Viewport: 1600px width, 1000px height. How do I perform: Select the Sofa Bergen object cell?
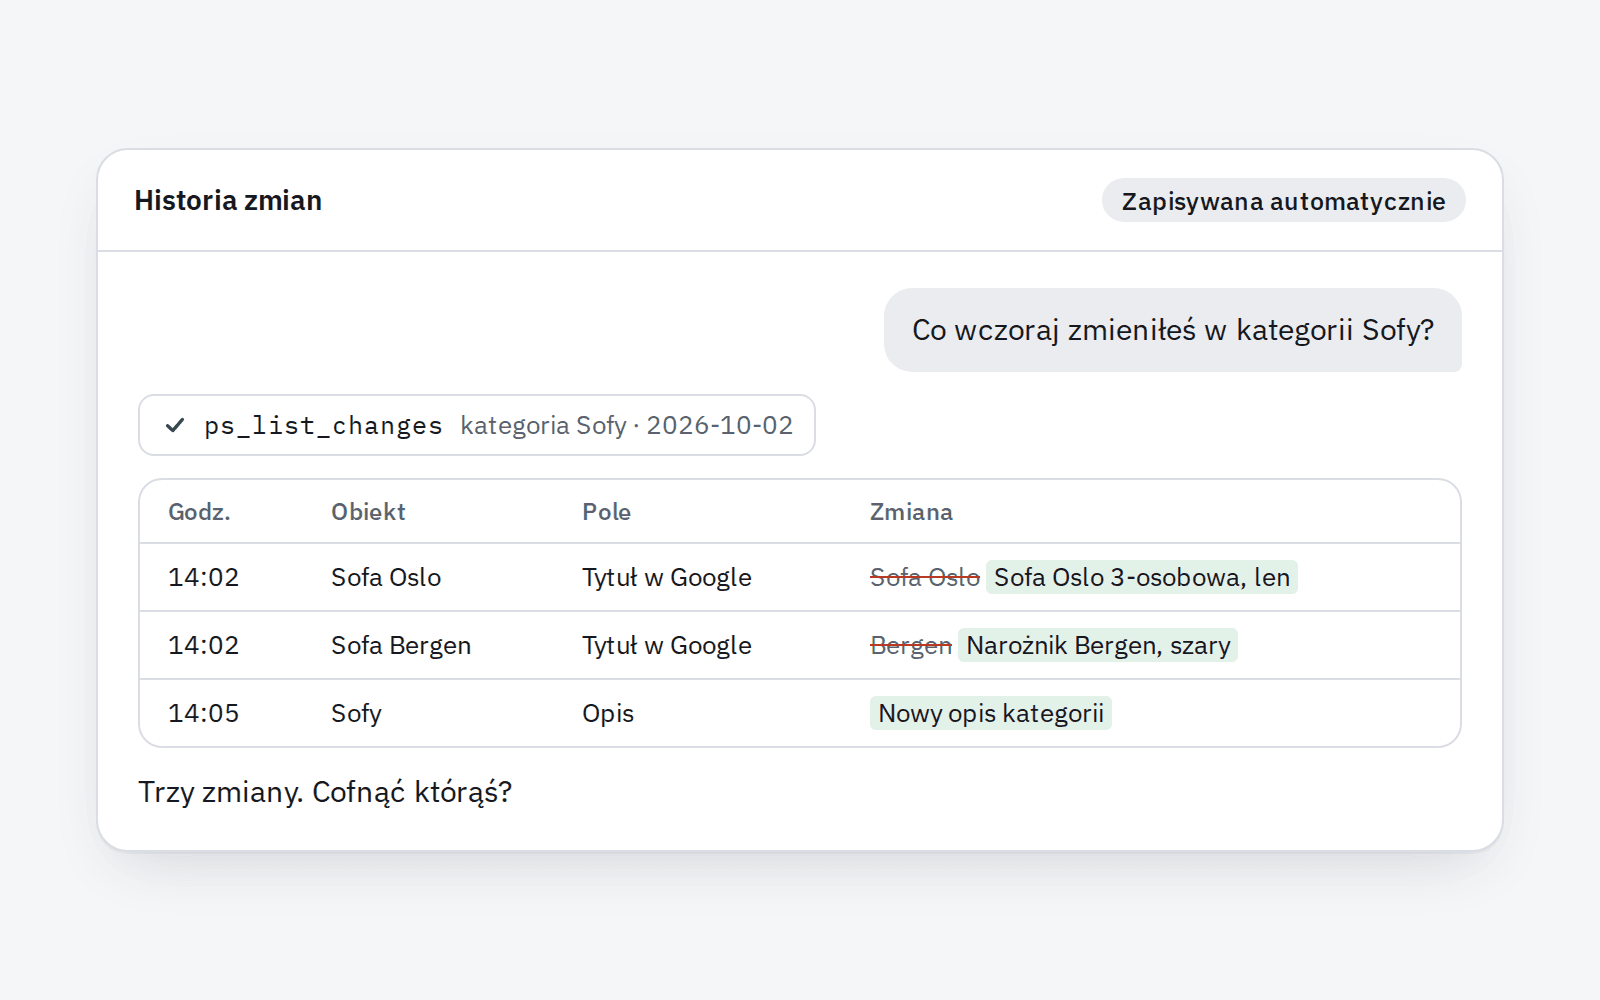401,645
